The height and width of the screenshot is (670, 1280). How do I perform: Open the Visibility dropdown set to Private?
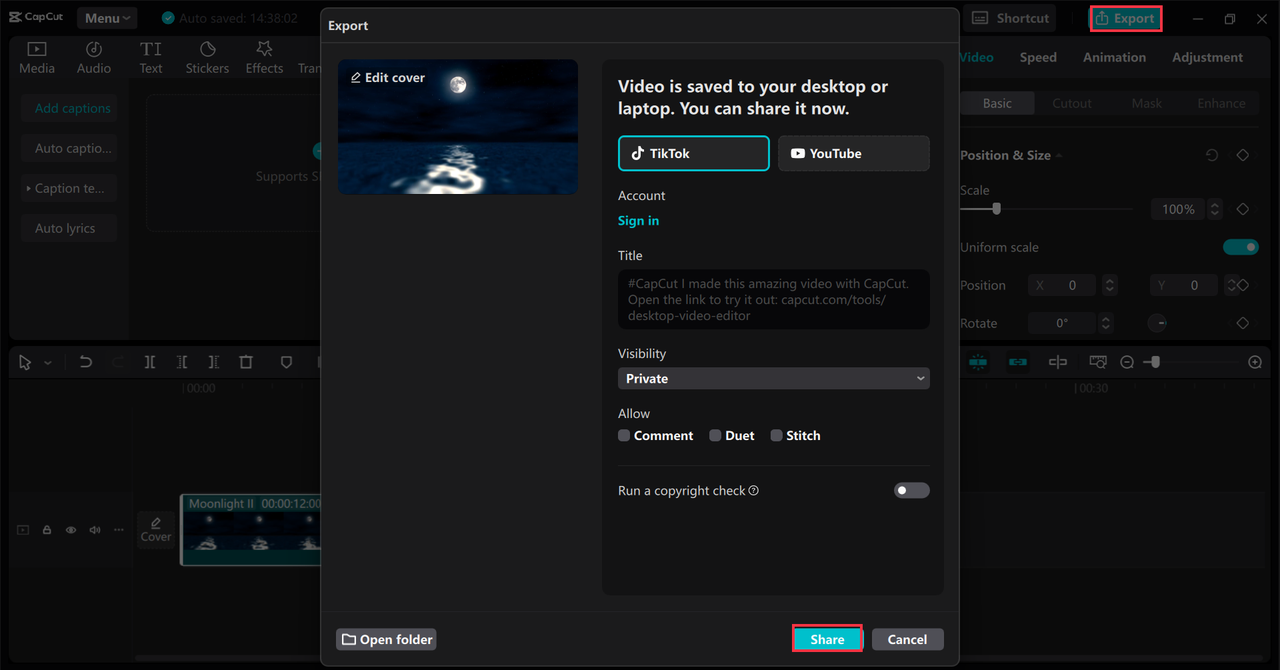(774, 378)
